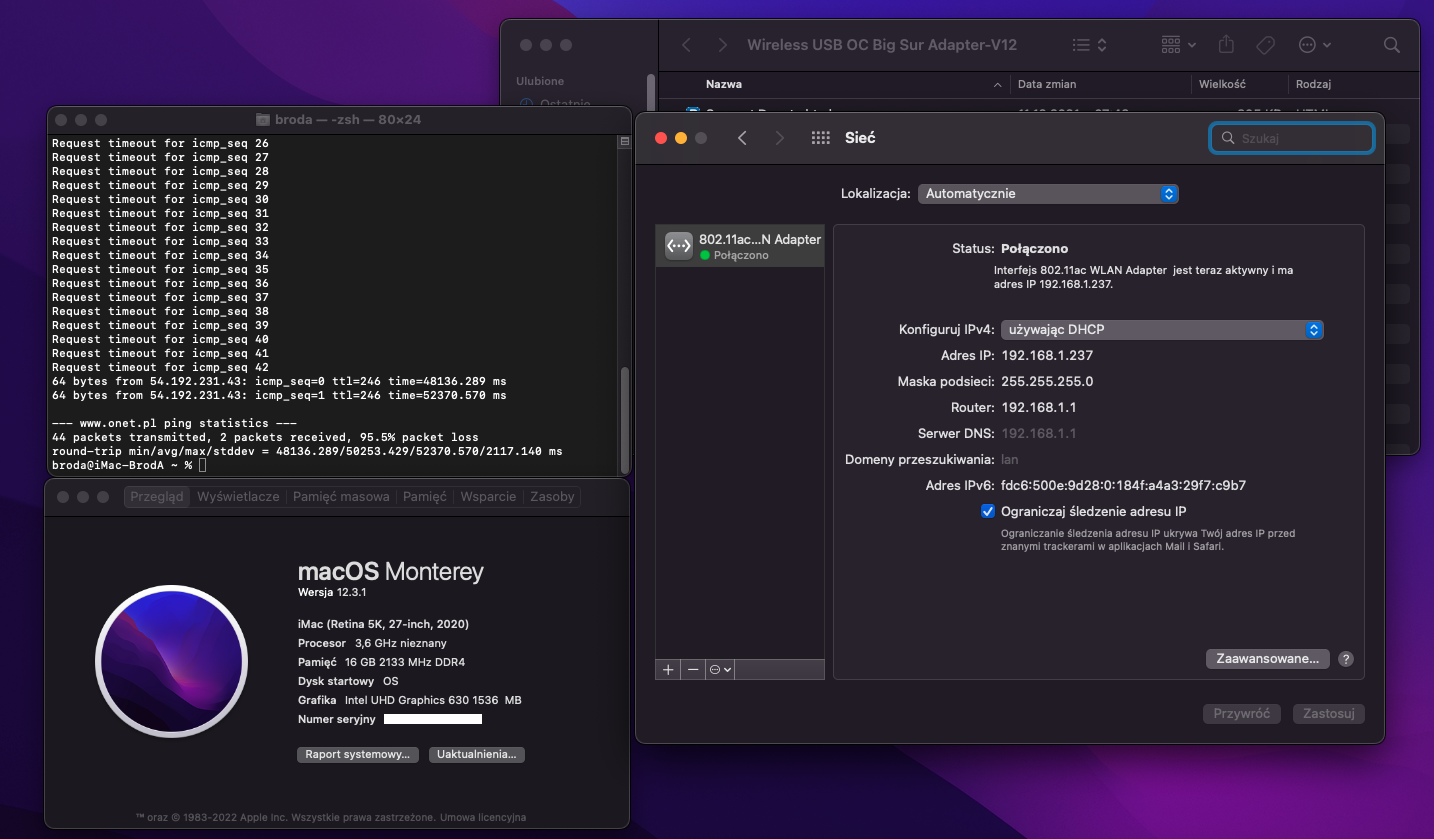Click the Zaawansowane button

1268,659
